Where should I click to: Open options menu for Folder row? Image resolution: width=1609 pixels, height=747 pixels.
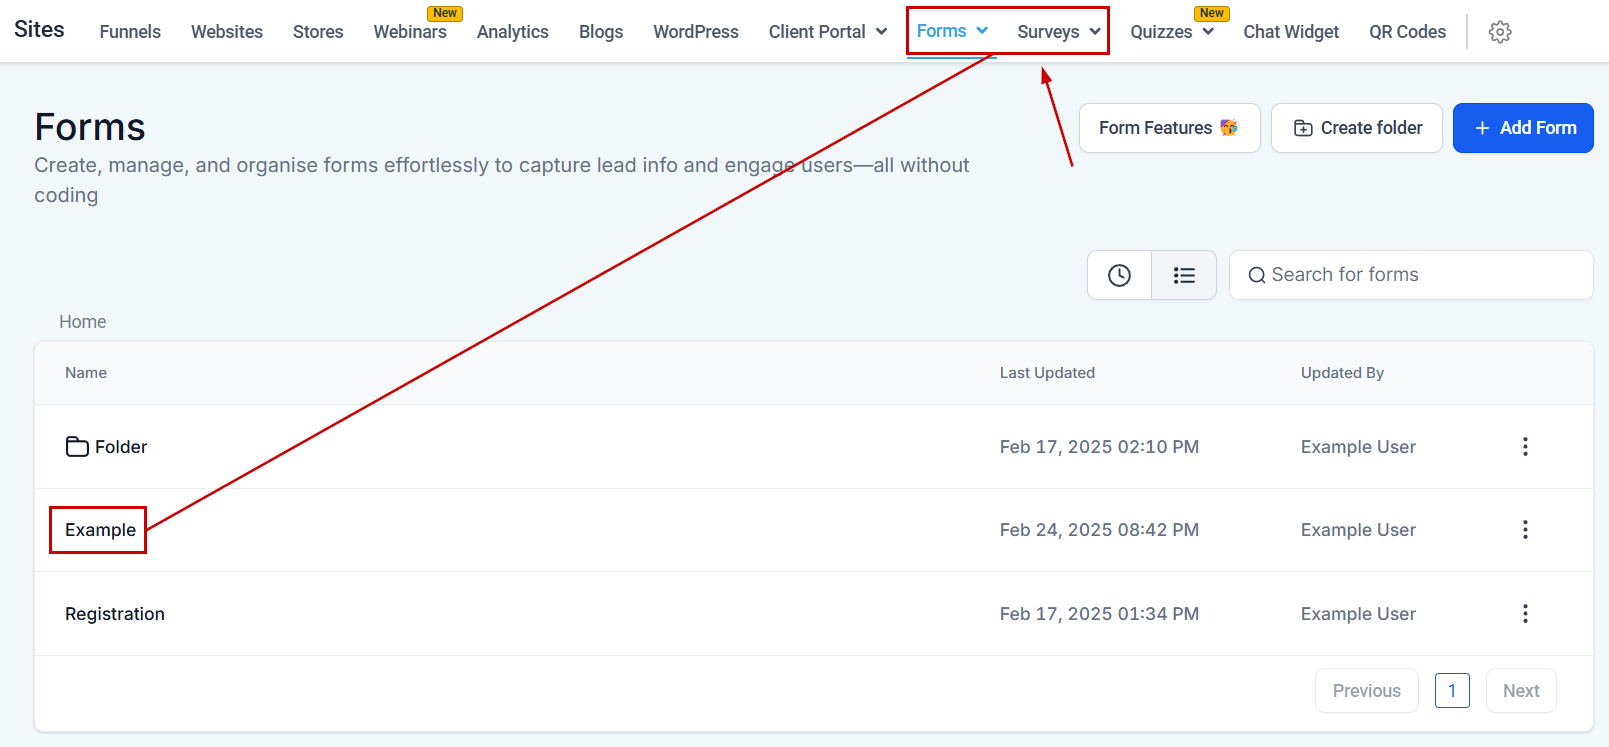click(1525, 447)
